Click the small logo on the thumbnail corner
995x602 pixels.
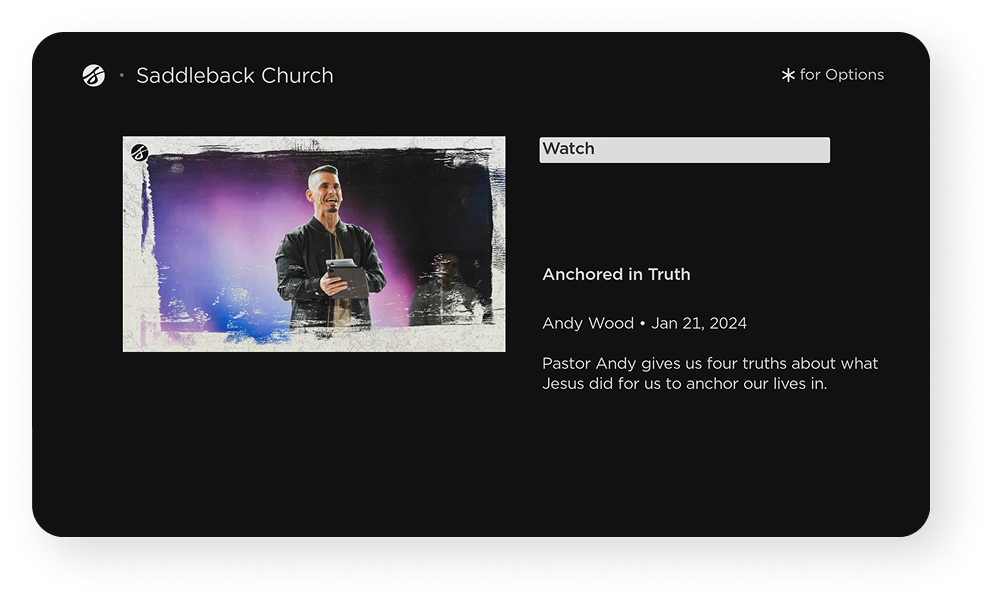pos(139,153)
